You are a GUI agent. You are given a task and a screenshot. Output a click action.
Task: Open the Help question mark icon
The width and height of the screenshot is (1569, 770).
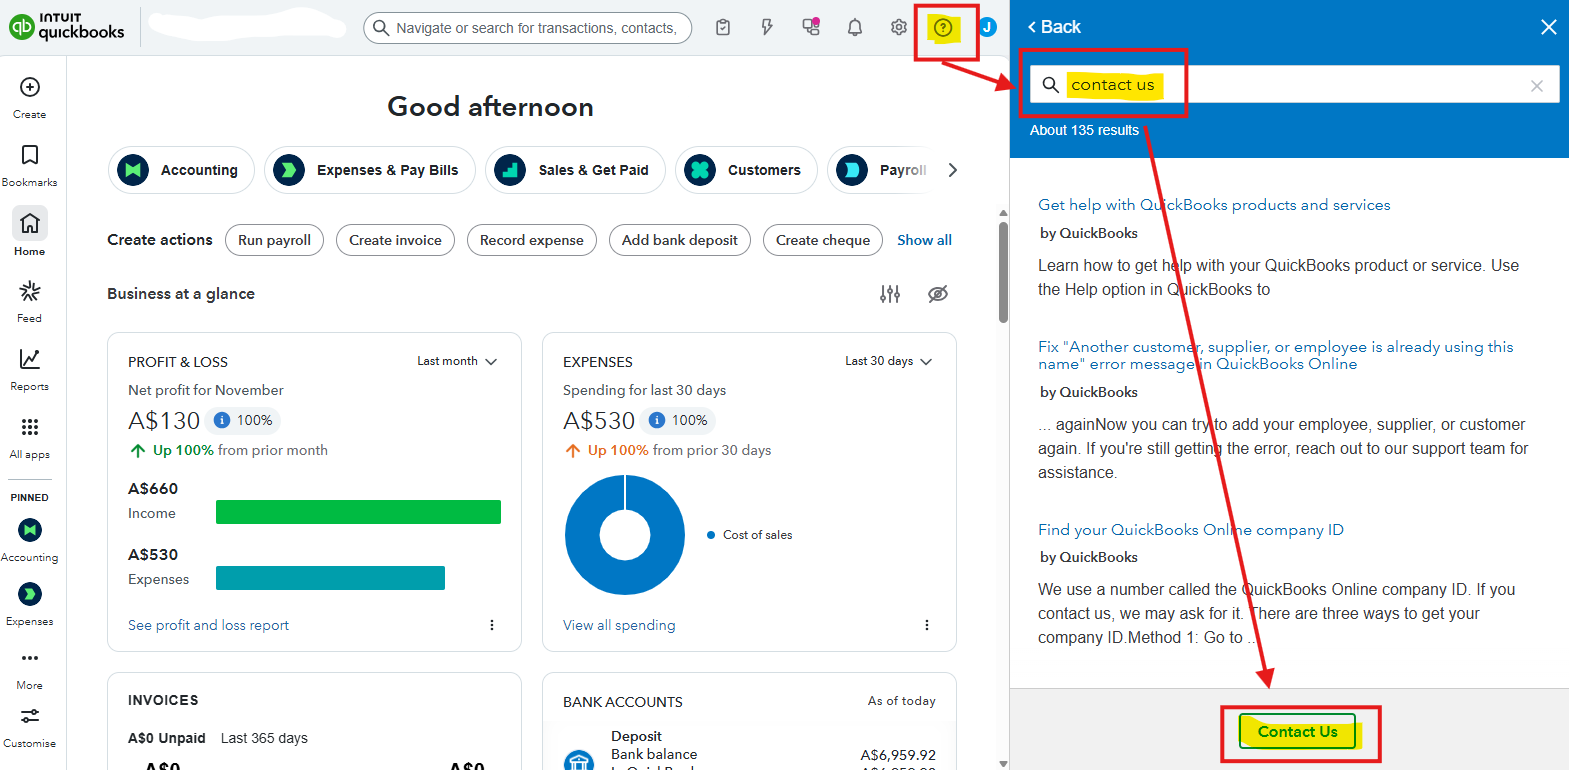(x=942, y=28)
